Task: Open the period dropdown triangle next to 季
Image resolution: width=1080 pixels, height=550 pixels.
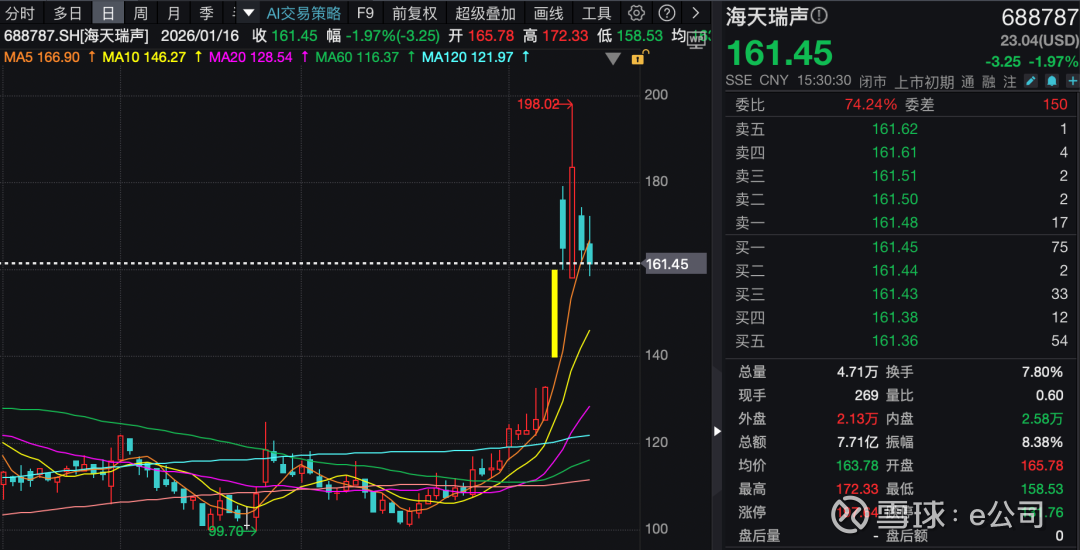Action: pos(249,13)
